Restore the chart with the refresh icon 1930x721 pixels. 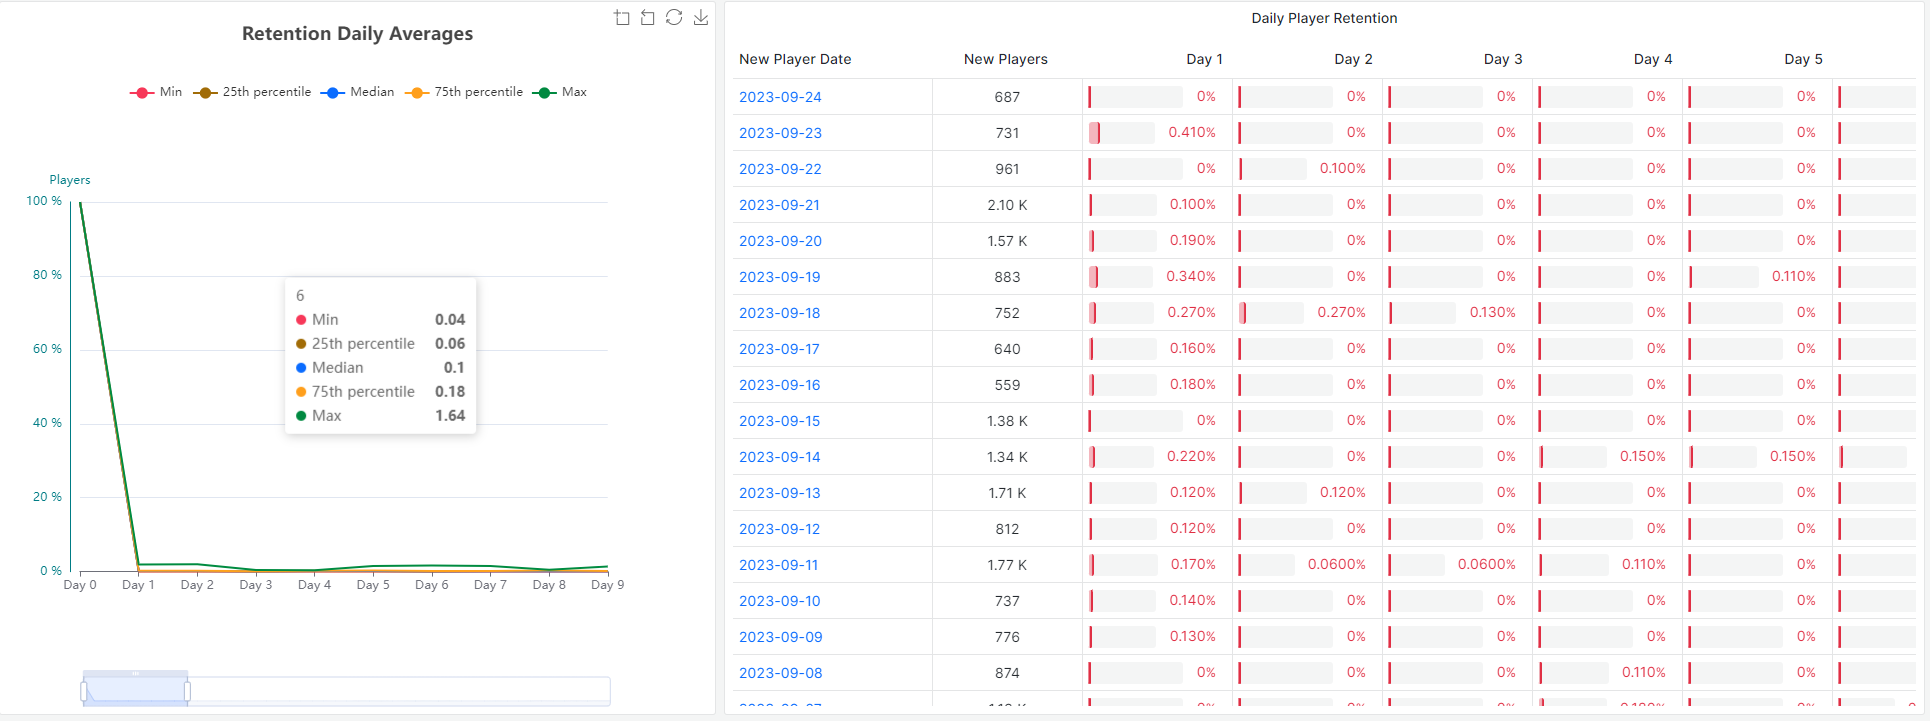coord(674,18)
